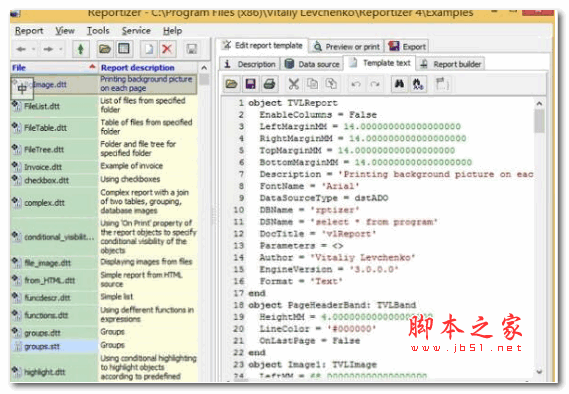Open the Help menu

coord(172,31)
